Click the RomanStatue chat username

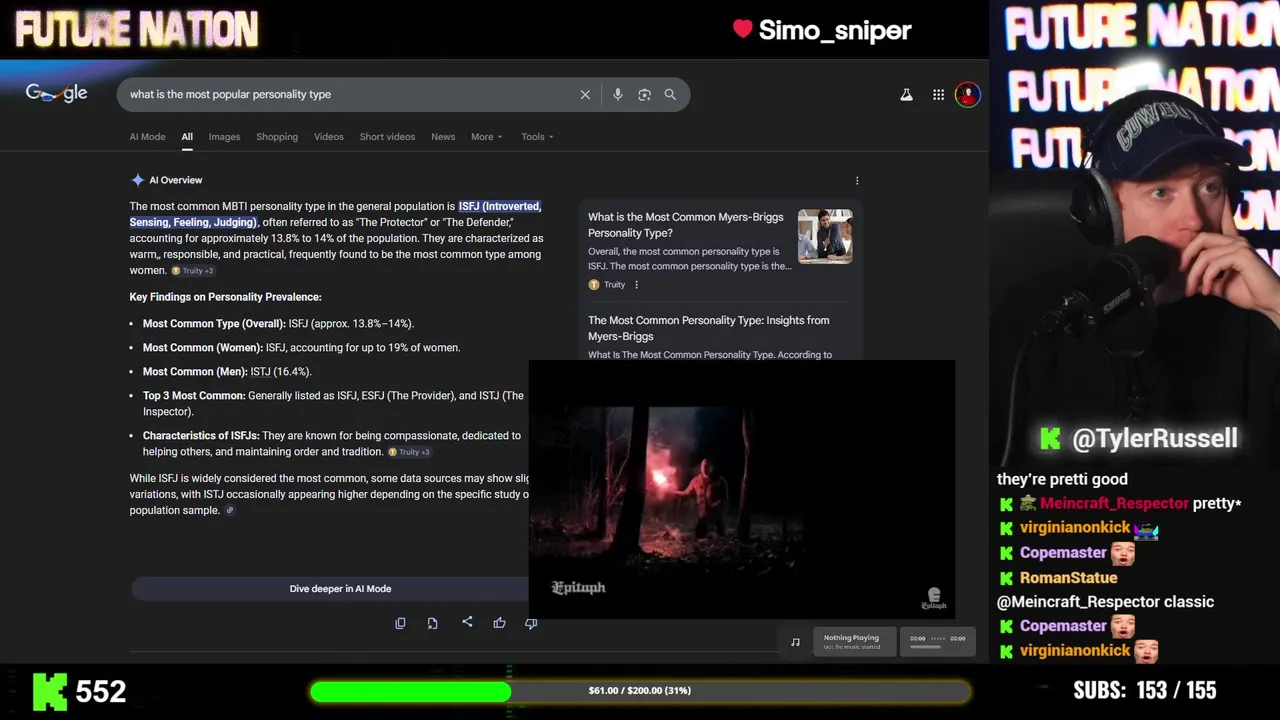1068,578
